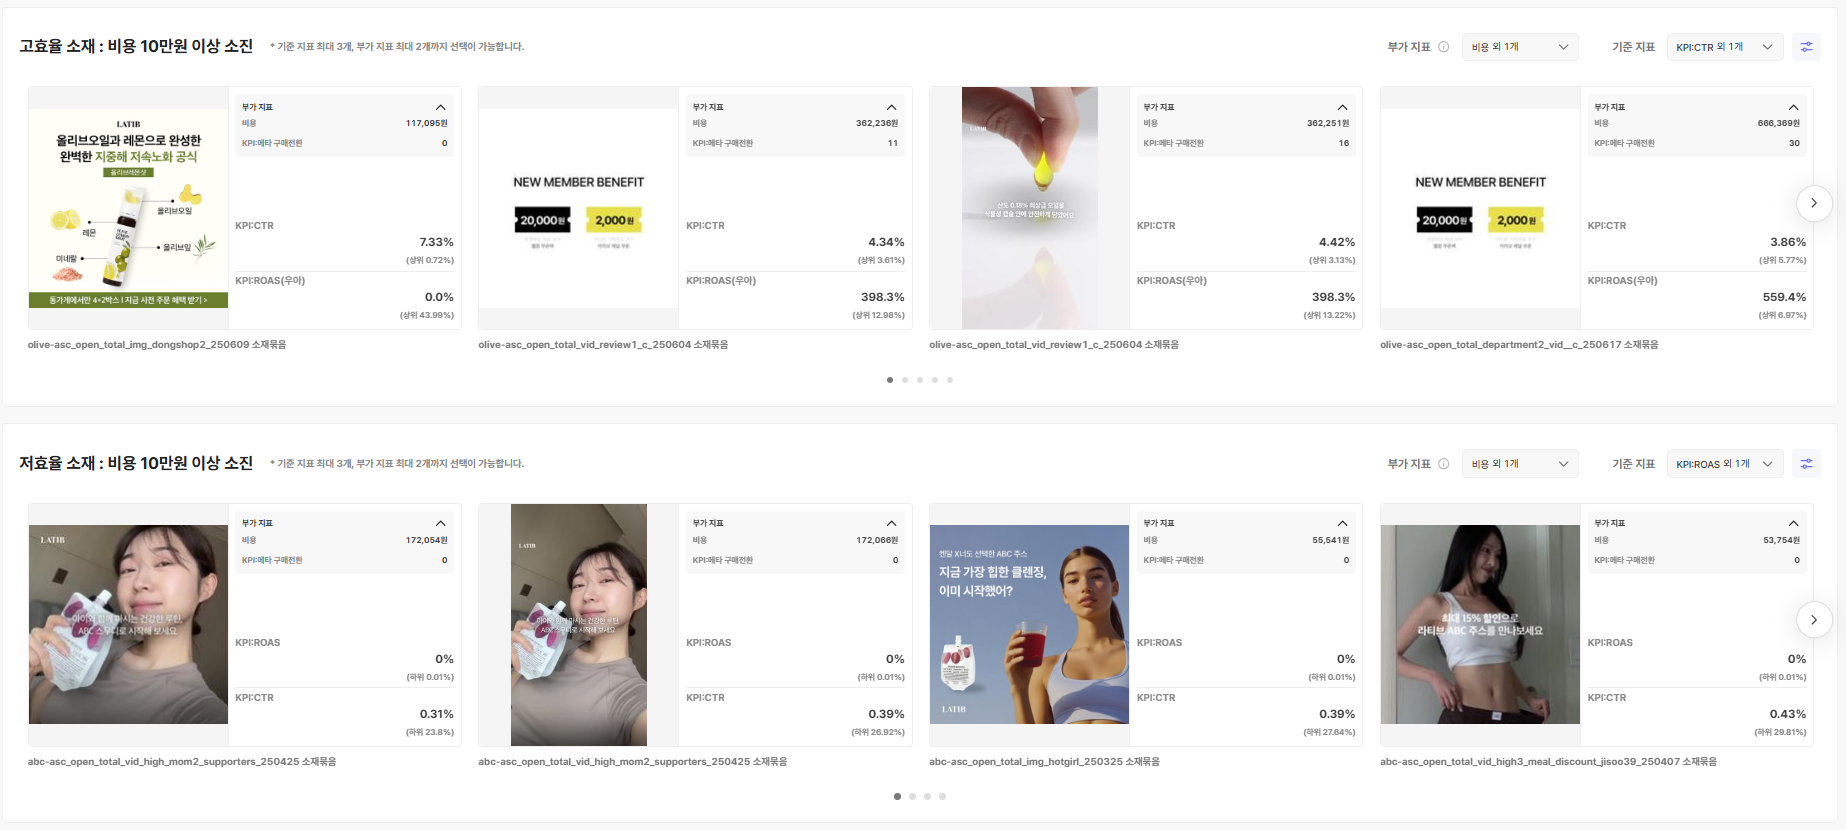Viewport: 1846px width, 830px height.
Task: Select second pagination dot in low-efficiency carousel
Action: coord(912,797)
